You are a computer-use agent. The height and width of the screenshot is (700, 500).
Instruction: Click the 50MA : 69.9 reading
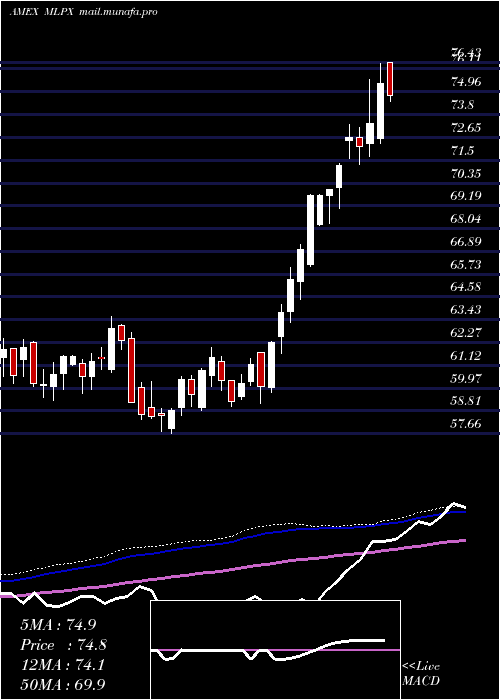click(63, 684)
